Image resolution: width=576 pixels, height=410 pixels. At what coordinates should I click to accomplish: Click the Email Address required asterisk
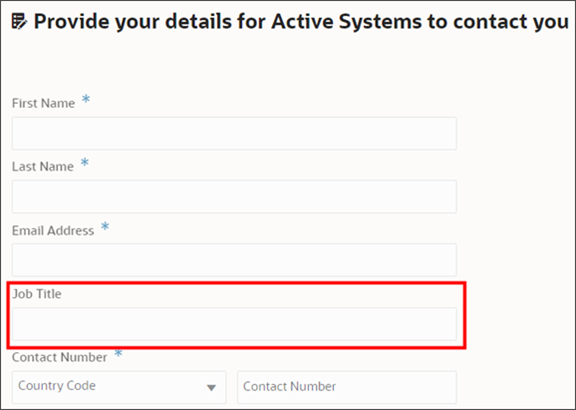click(105, 226)
